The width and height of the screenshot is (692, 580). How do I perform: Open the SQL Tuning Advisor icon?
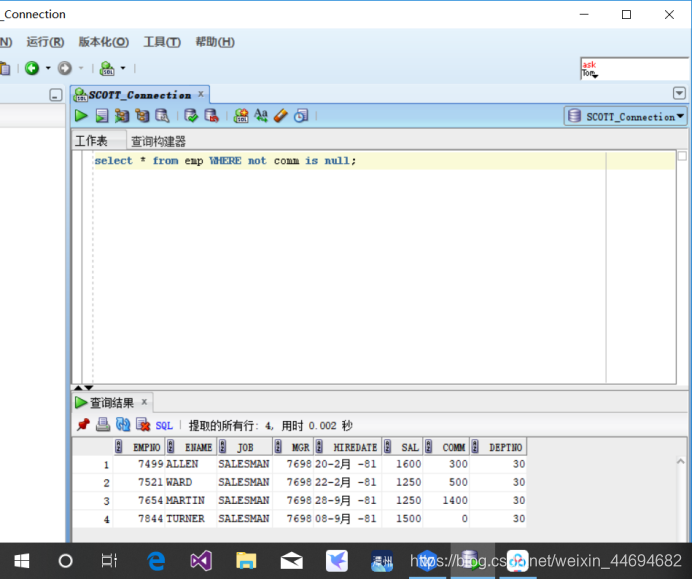click(162, 116)
